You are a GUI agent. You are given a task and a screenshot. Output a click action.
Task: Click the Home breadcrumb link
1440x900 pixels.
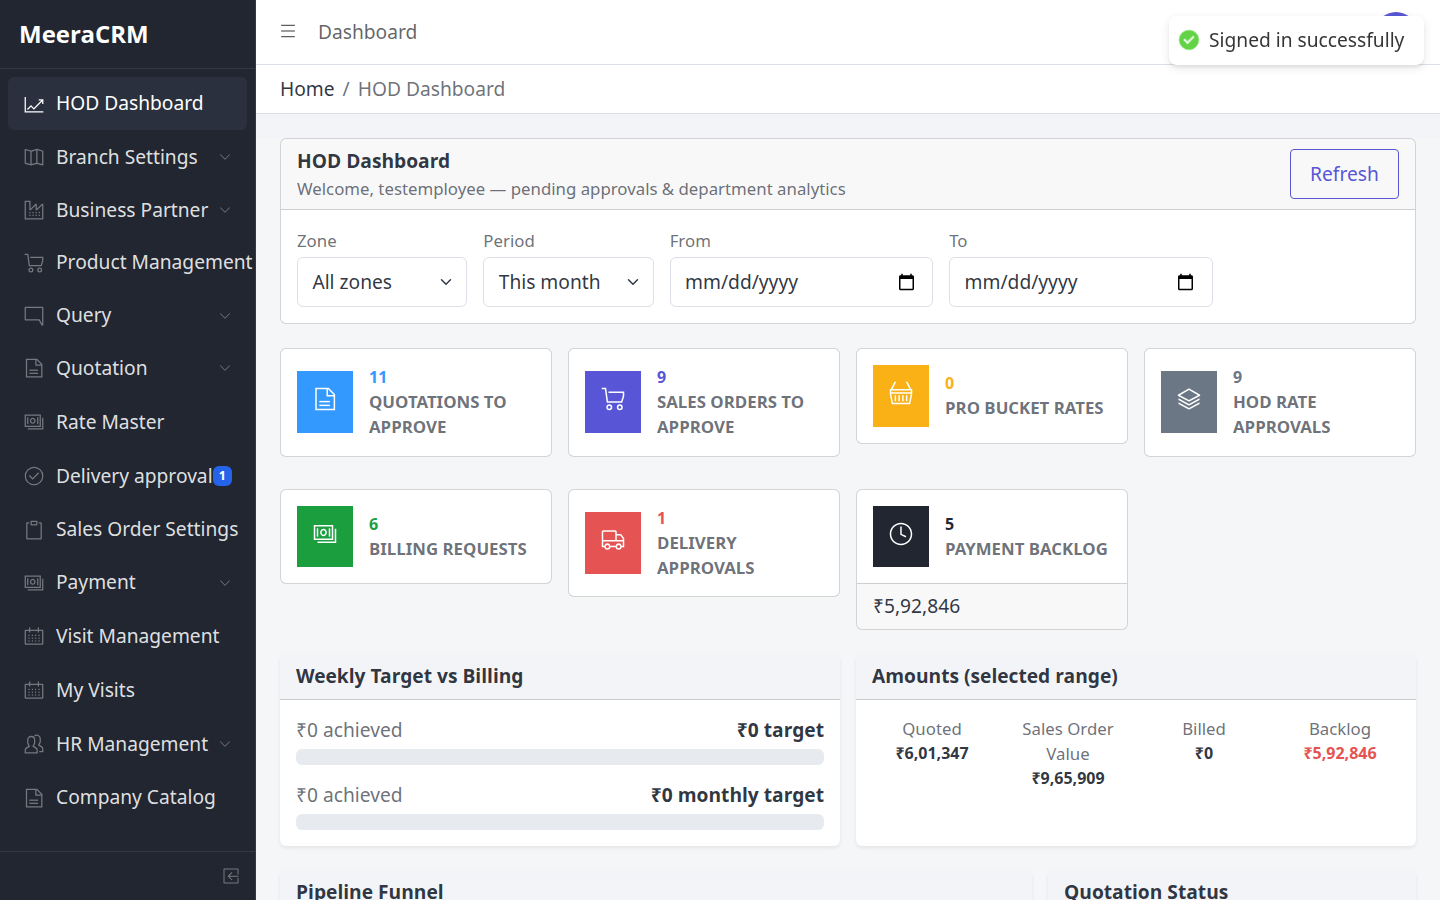click(x=307, y=89)
